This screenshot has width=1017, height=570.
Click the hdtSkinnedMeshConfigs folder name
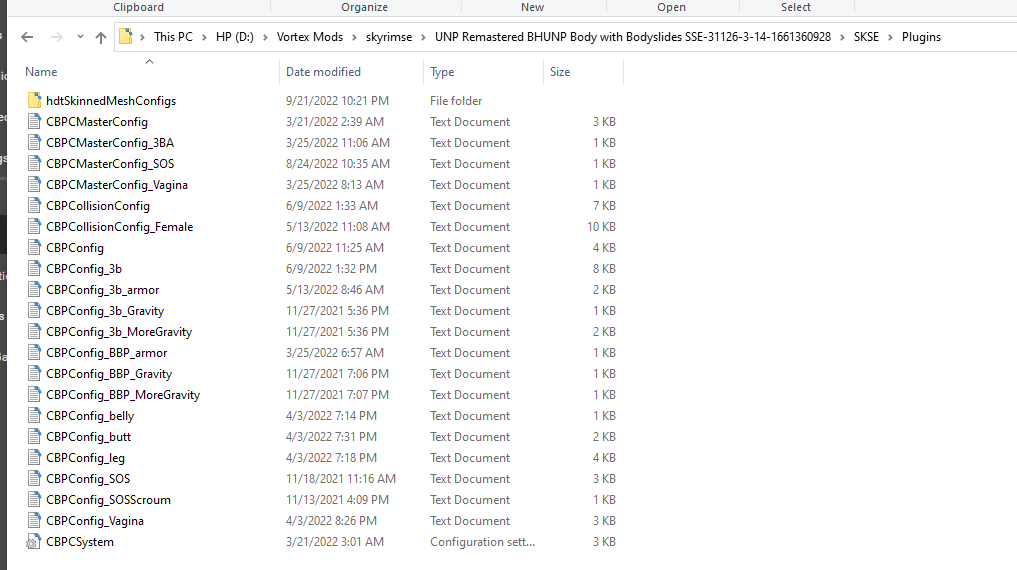point(111,101)
